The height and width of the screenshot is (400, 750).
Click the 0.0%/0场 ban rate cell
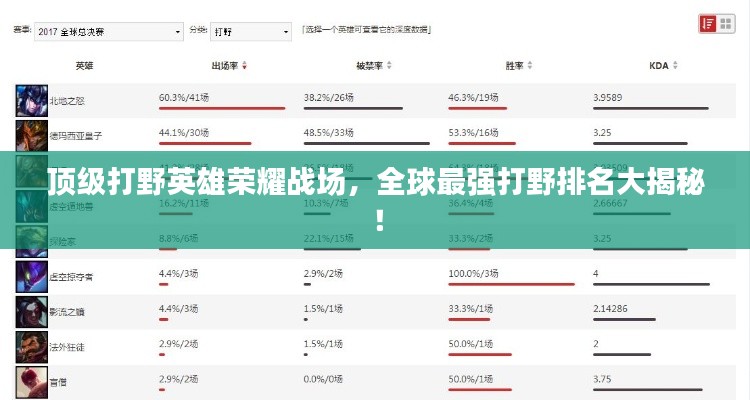pos(323,379)
